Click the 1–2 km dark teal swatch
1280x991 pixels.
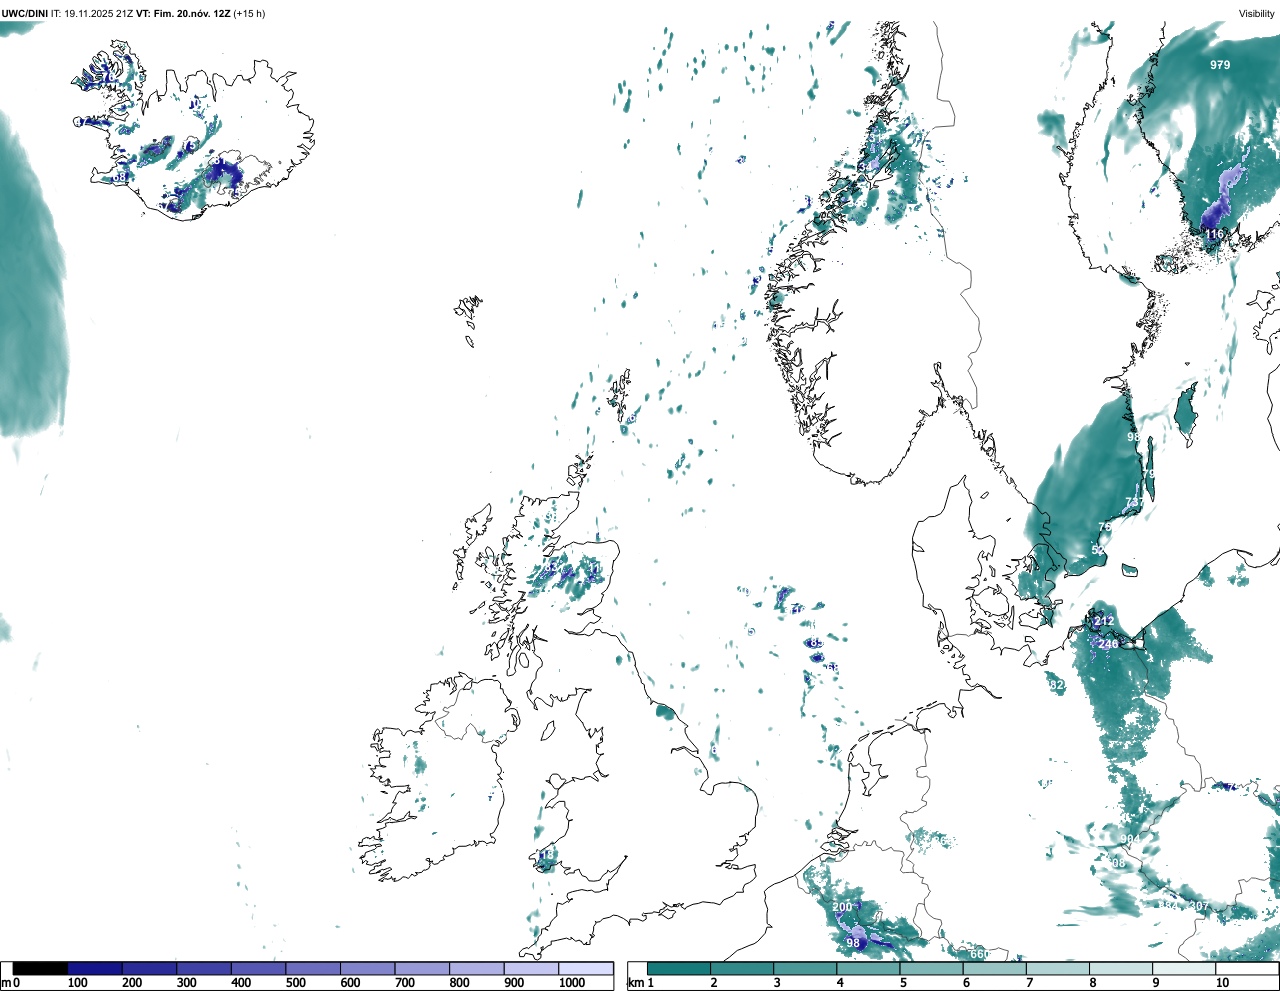pos(679,968)
